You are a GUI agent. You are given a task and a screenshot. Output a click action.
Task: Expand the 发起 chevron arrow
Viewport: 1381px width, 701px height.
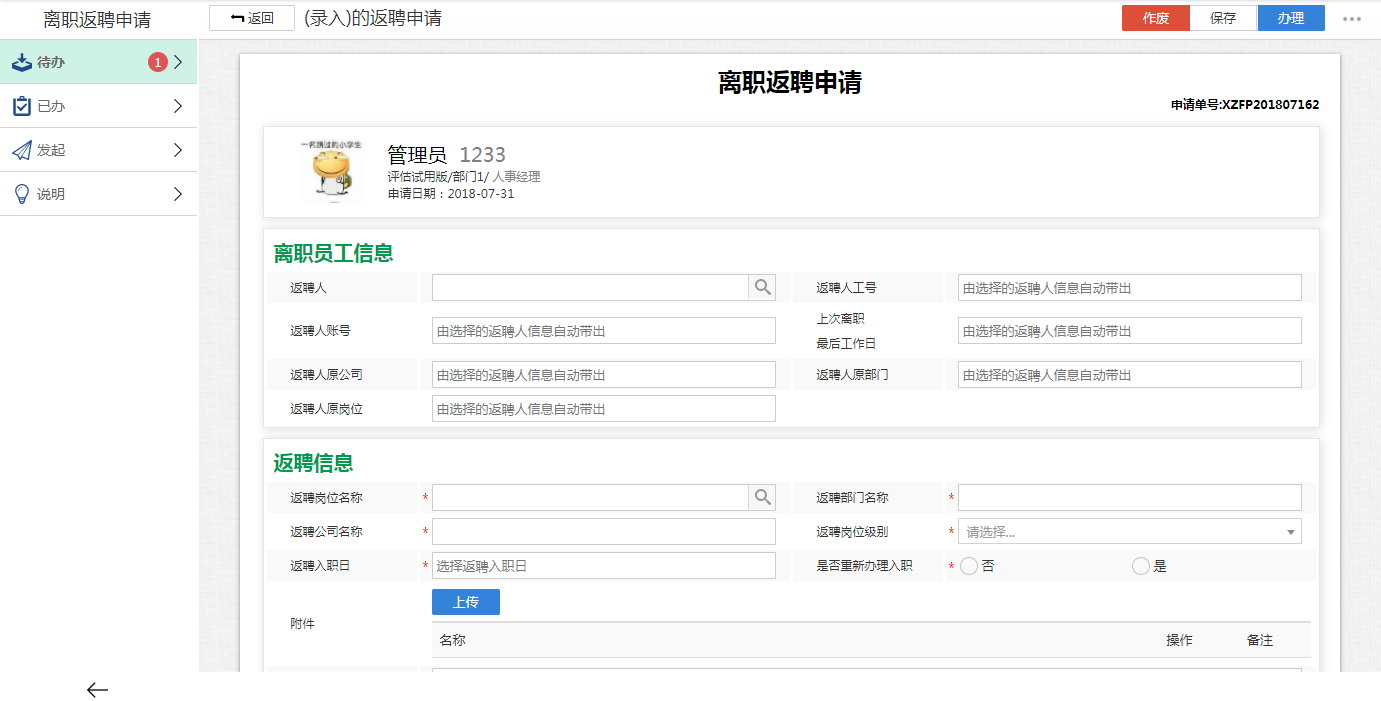point(178,150)
